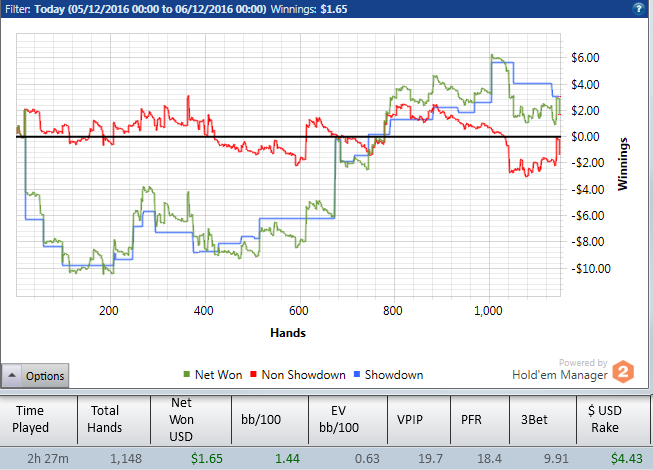653x470 pixels.
Task: Select the Non Showdown legend label
Action: [303, 375]
